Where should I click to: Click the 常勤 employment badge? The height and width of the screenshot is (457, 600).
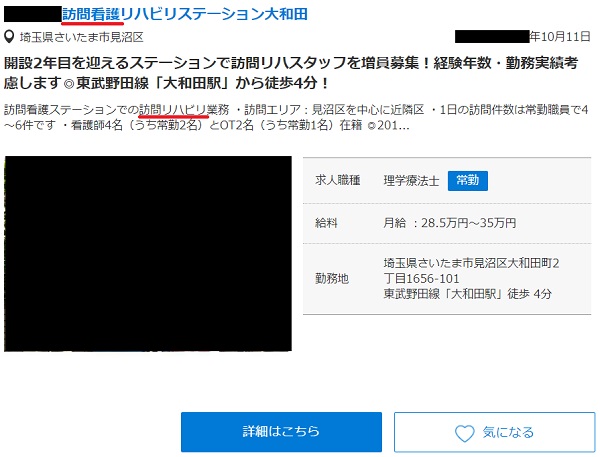[x=468, y=181]
